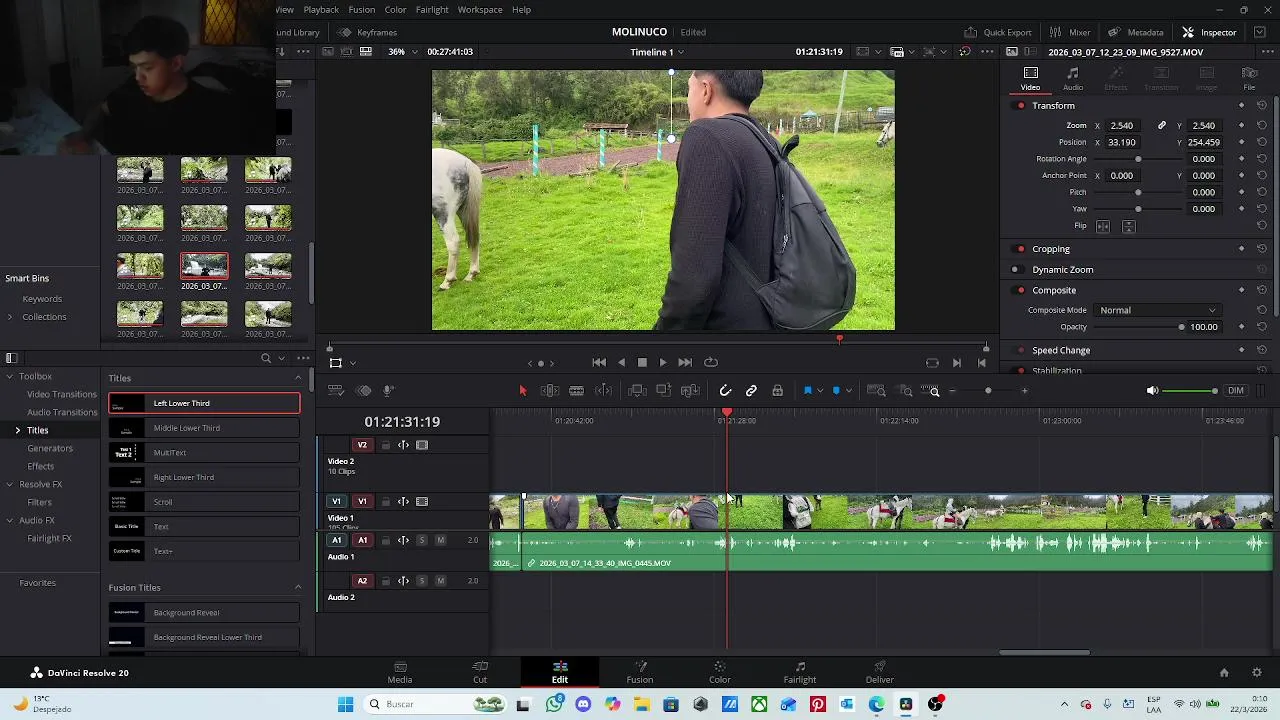Toggle Position Lock padlock icon
The height and width of the screenshot is (720, 1280).
(x=777, y=391)
